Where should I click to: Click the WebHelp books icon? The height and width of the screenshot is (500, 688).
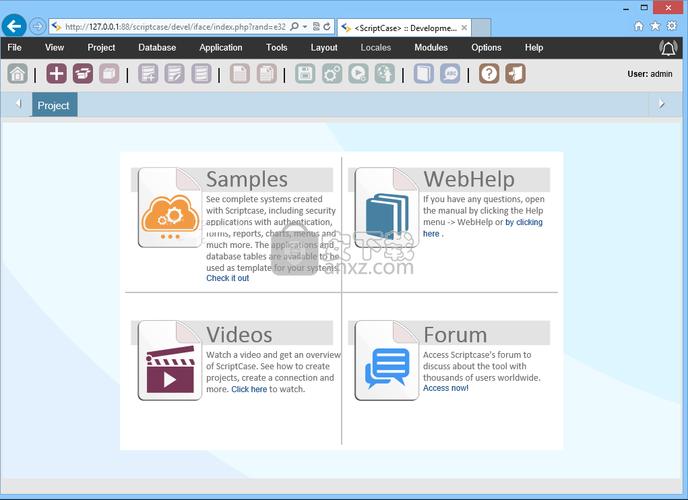pos(387,208)
